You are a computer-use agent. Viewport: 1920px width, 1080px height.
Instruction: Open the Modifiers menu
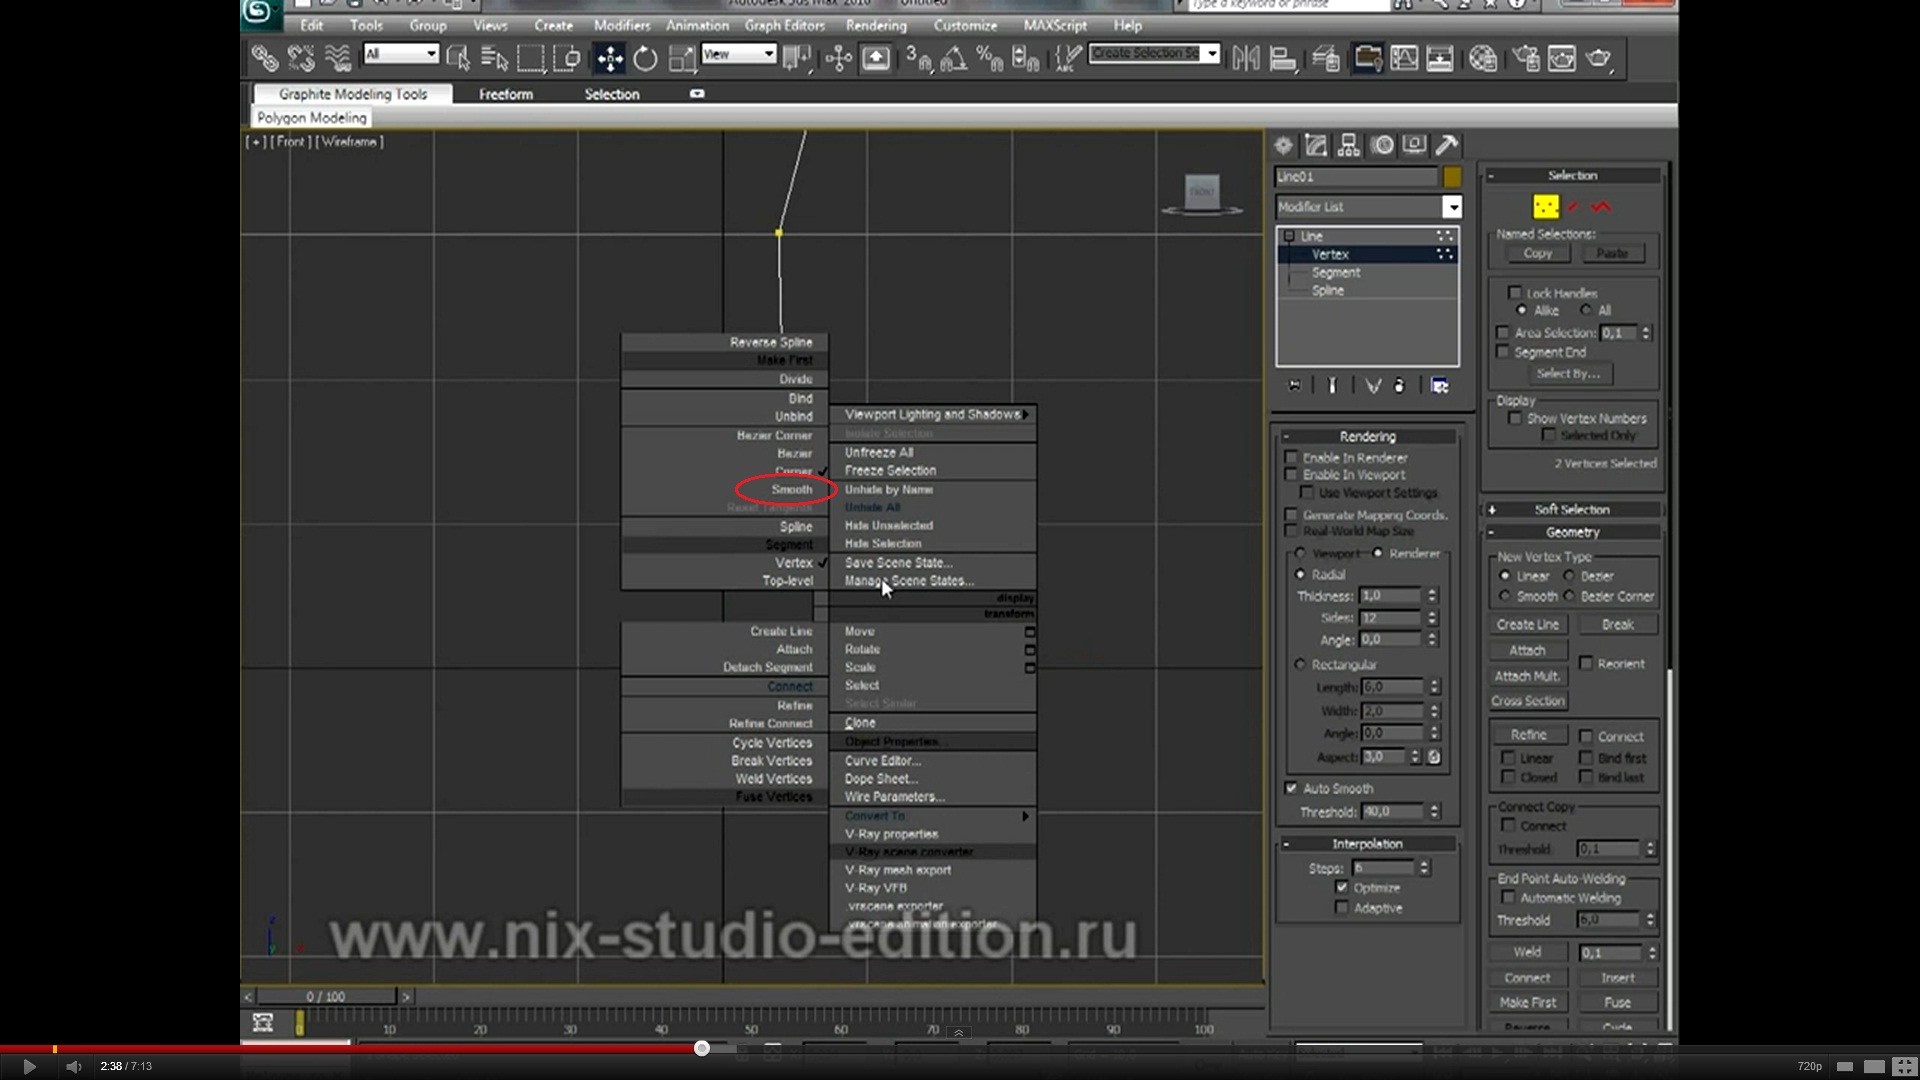621,25
